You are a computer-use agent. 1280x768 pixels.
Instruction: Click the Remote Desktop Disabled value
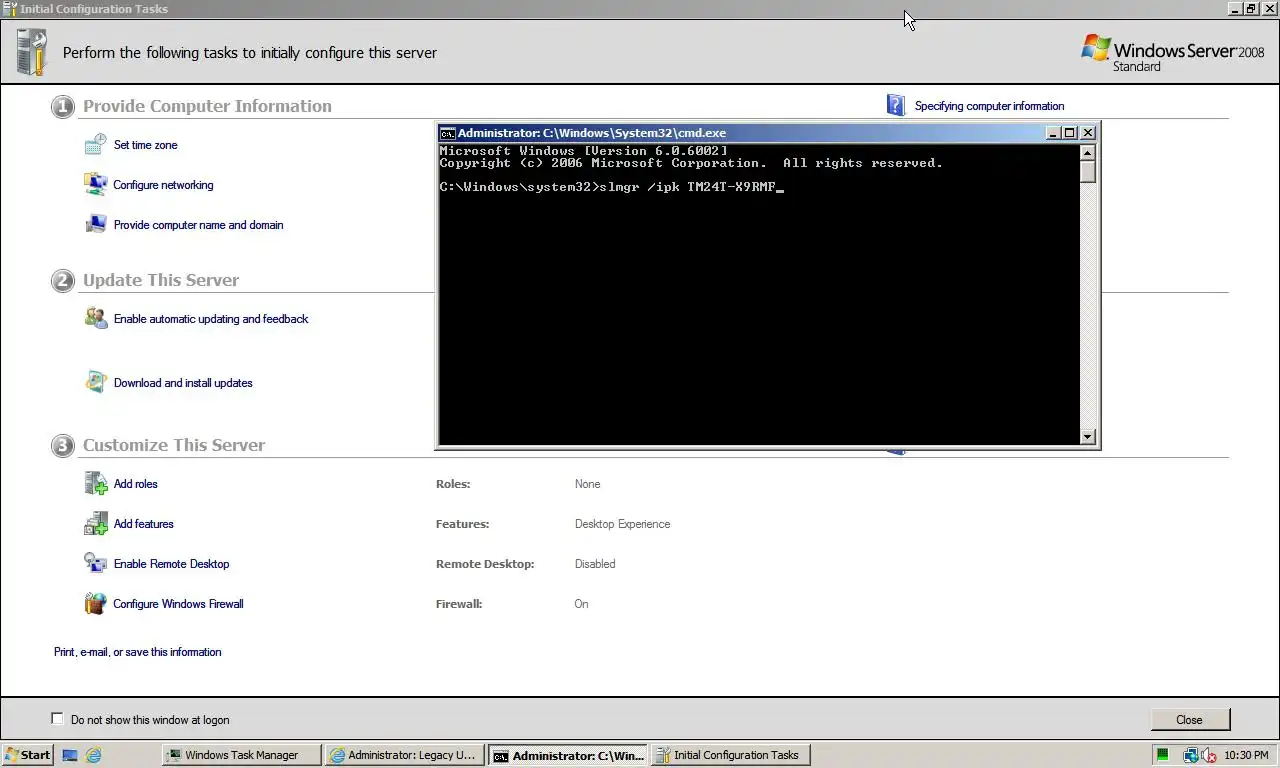tap(595, 564)
